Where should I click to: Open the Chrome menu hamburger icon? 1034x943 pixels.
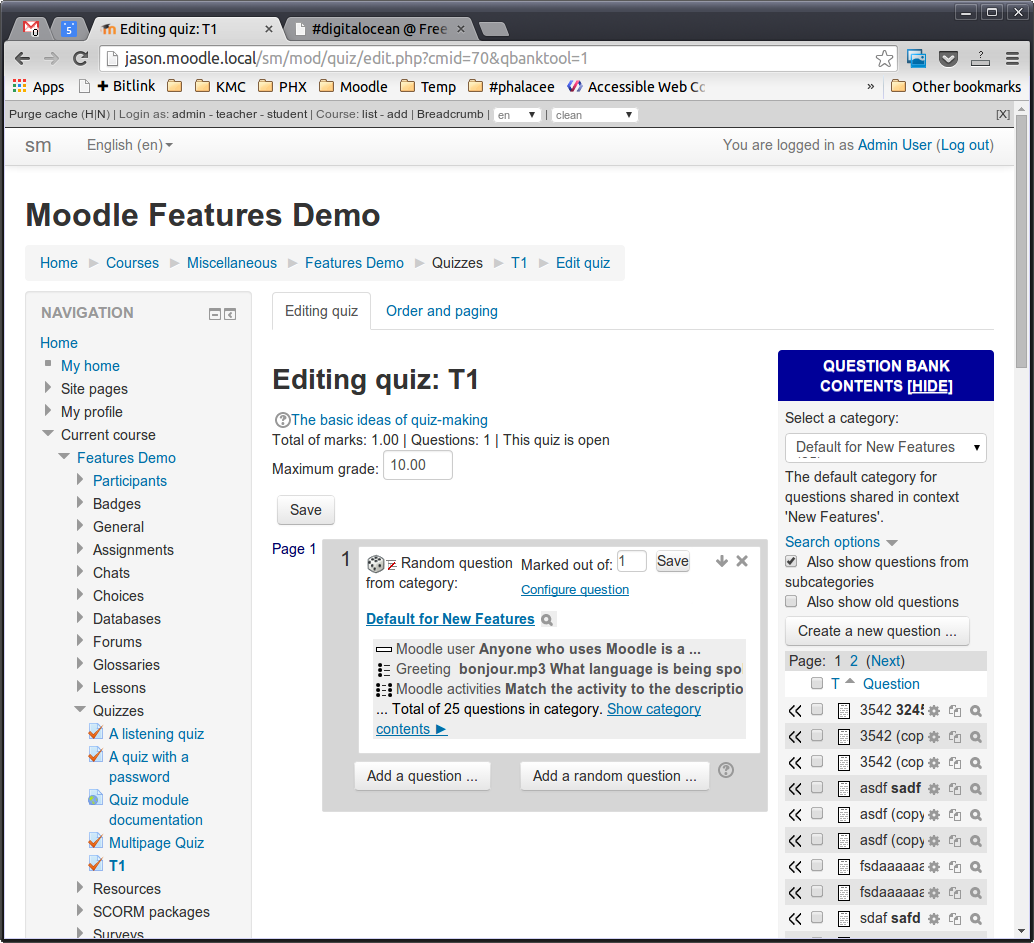(x=1012, y=59)
